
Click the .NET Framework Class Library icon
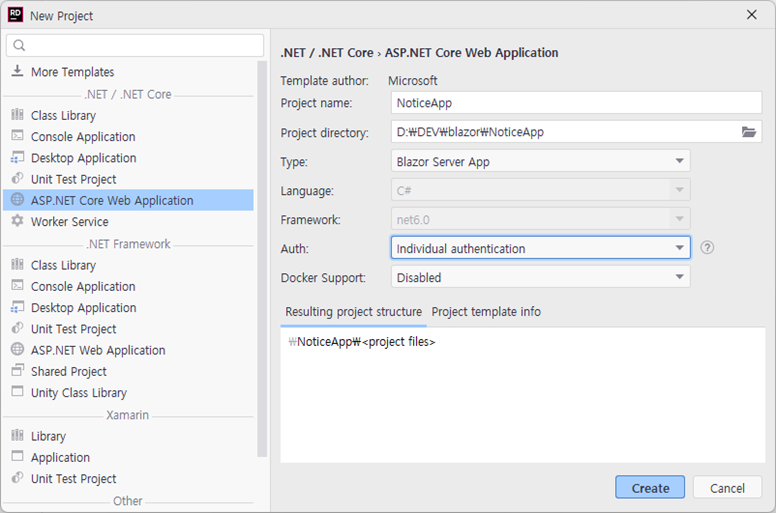[x=17, y=265]
